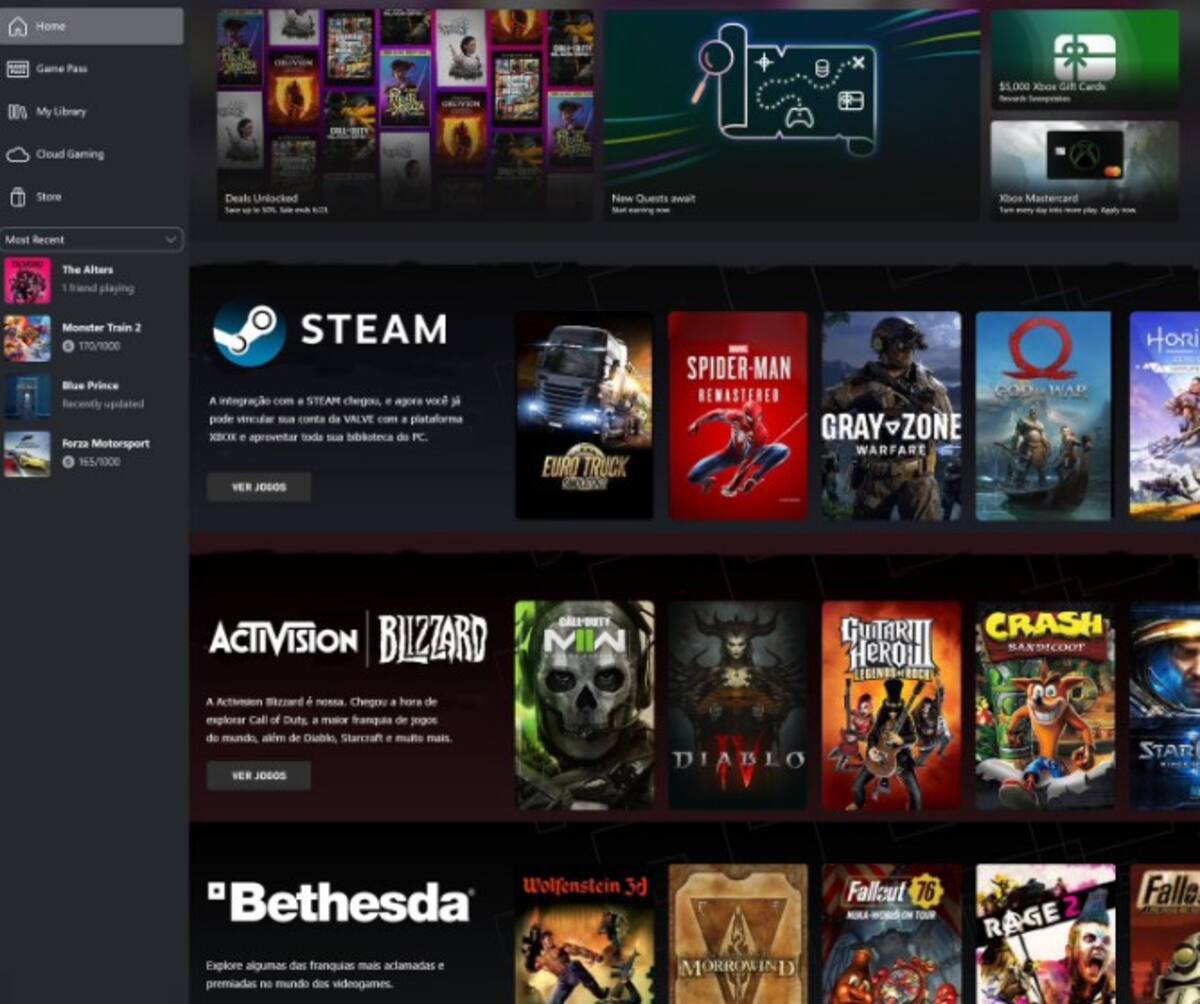Screen dimensions: 1200x1004
Task: Open Rage 2 game cover
Action: 1046,934
